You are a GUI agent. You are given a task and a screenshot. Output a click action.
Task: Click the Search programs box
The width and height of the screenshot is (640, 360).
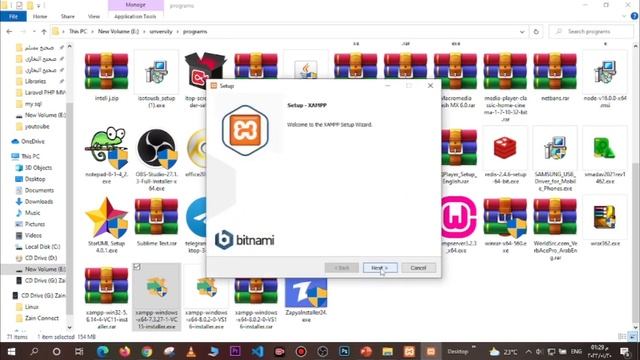(592, 31)
